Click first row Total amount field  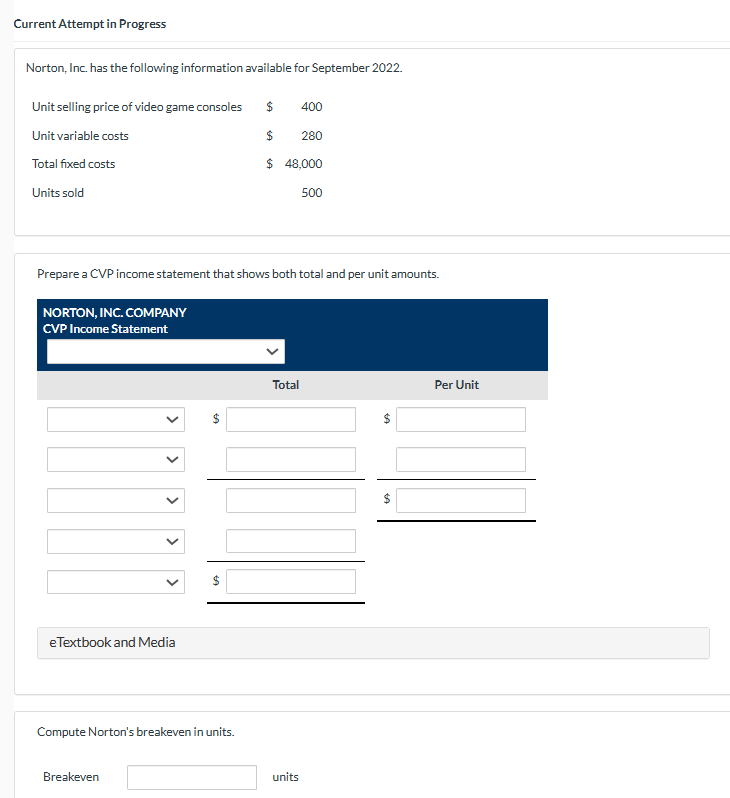(x=291, y=419)
